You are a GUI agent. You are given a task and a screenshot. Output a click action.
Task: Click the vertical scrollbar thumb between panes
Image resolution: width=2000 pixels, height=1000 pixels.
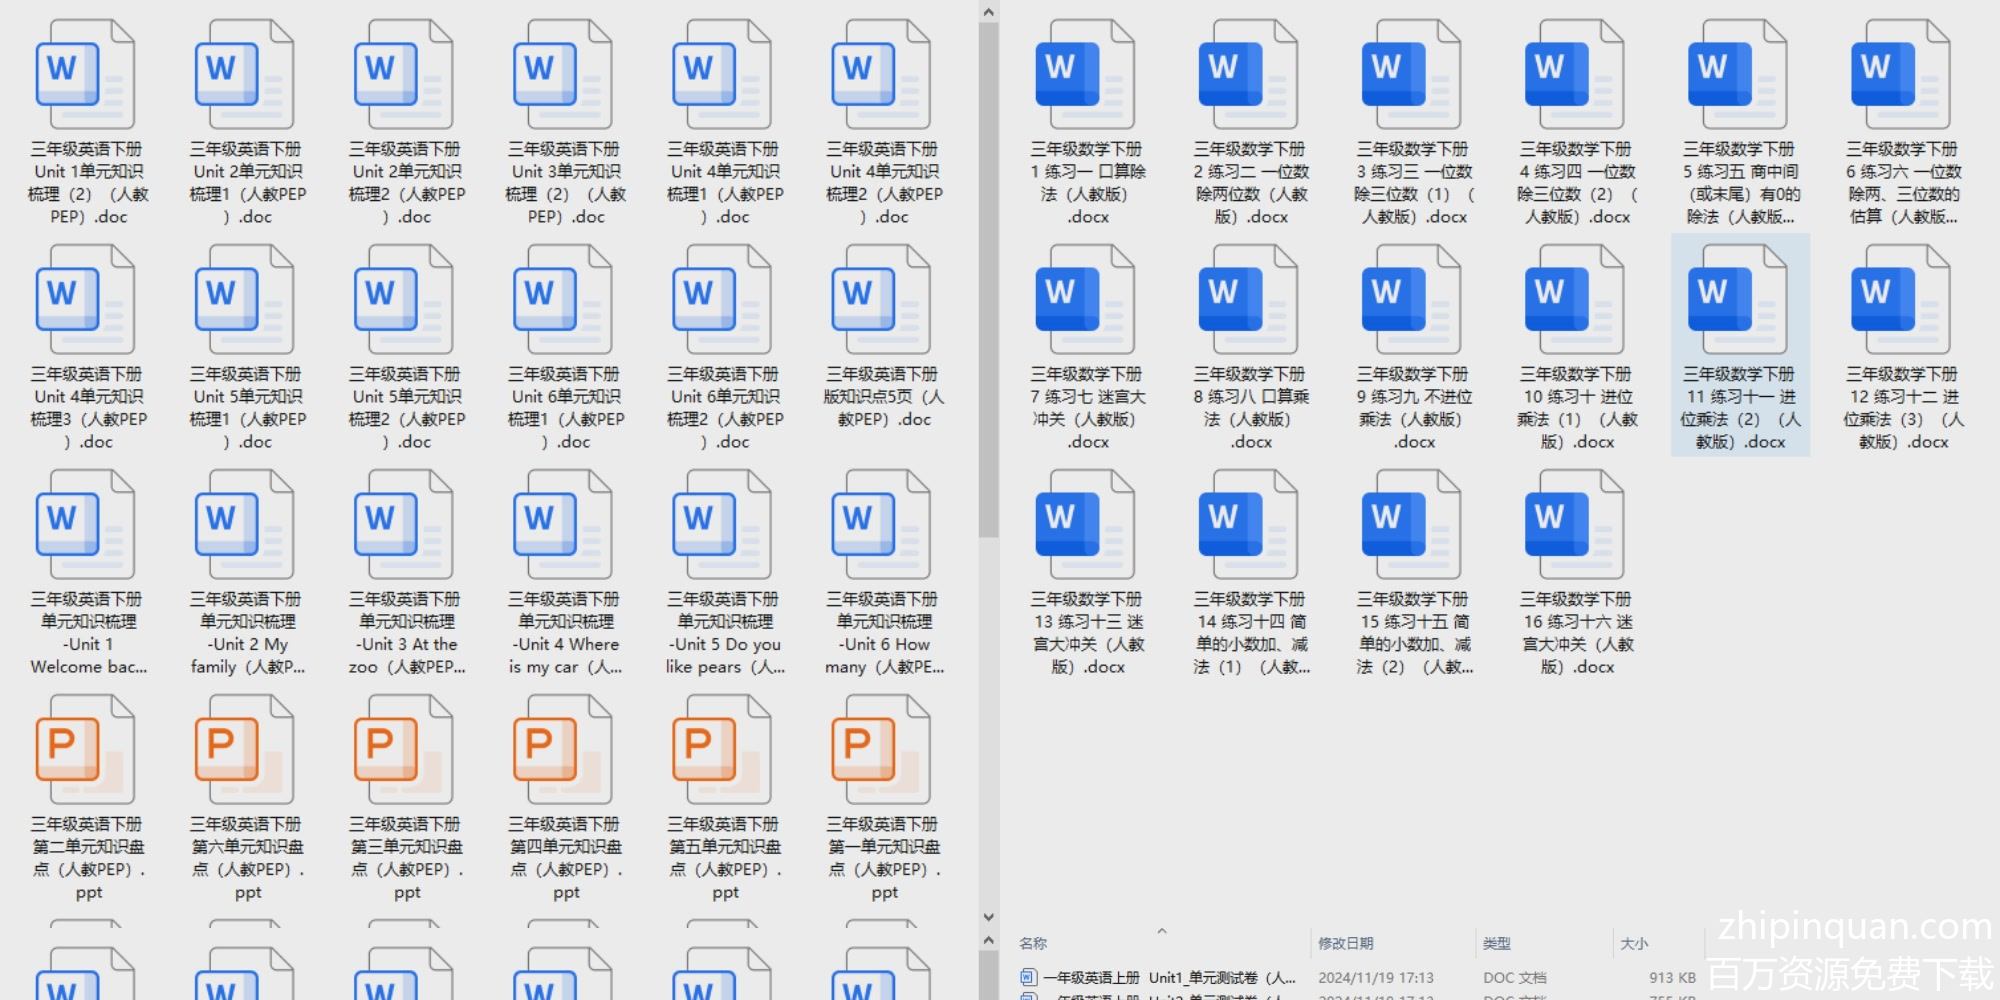(x=988, y=280)
